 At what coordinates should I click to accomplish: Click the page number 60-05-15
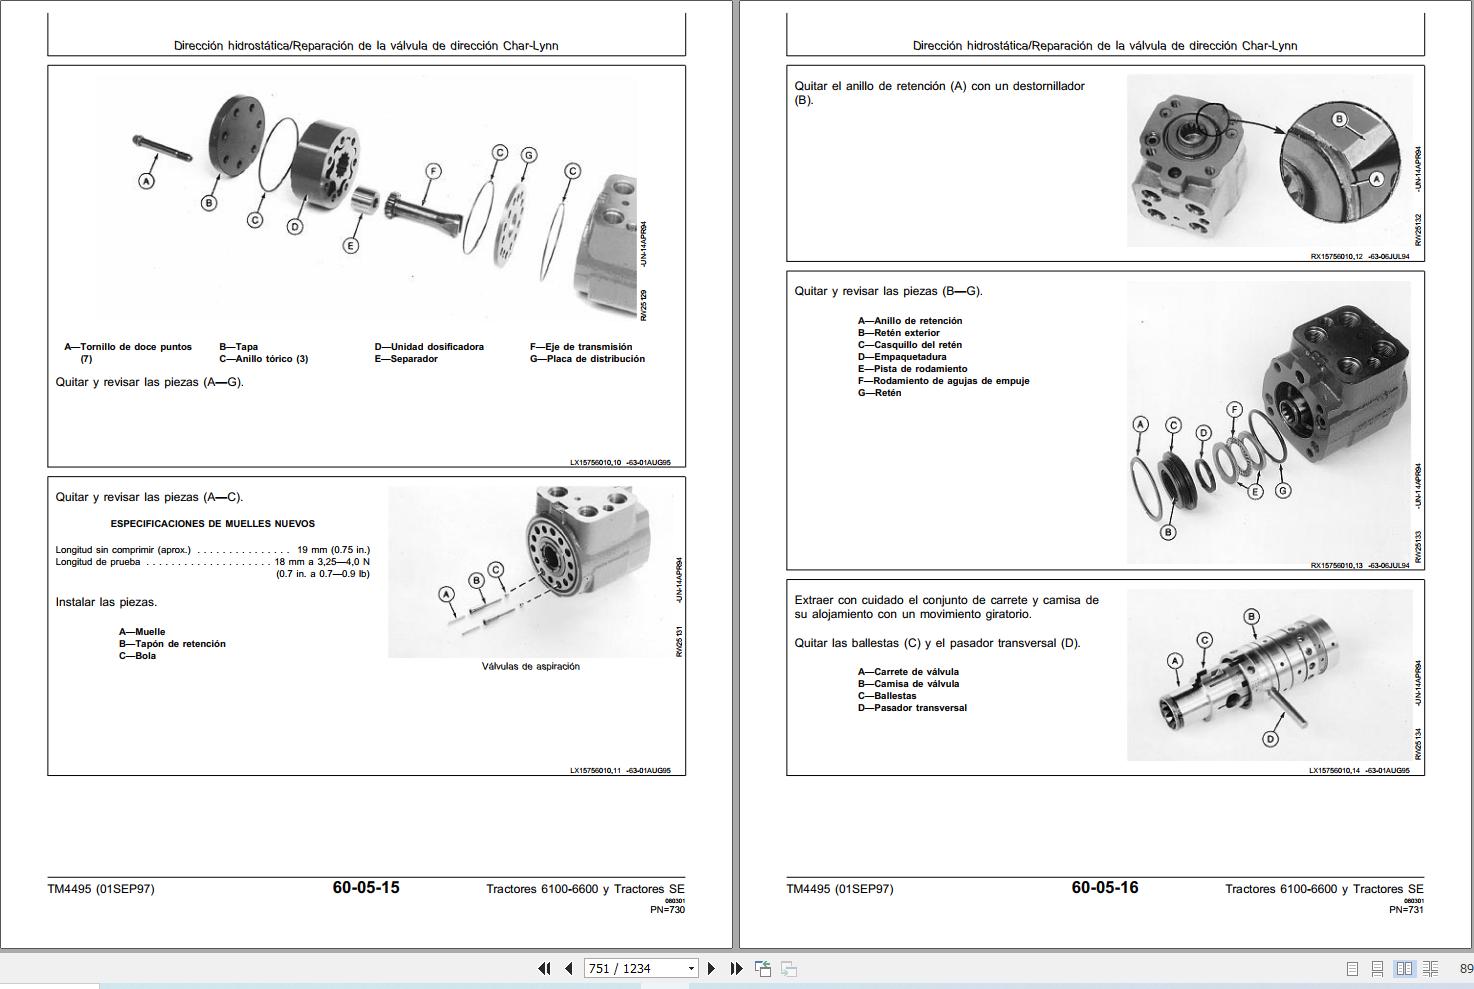[x=366, y=887]
